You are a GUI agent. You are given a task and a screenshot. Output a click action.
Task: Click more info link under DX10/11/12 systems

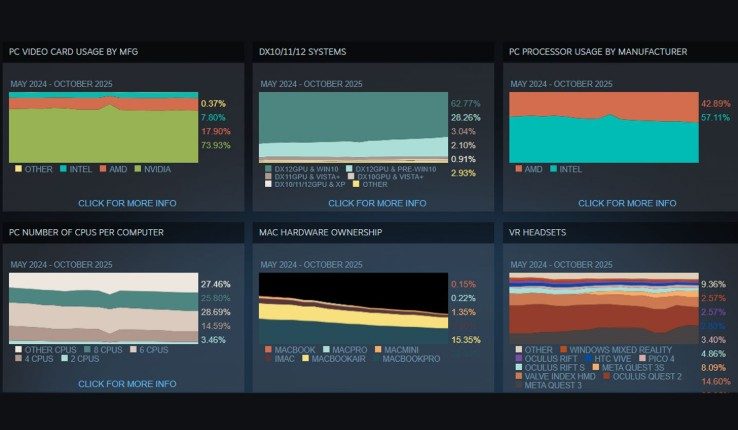tap(377, 203)
